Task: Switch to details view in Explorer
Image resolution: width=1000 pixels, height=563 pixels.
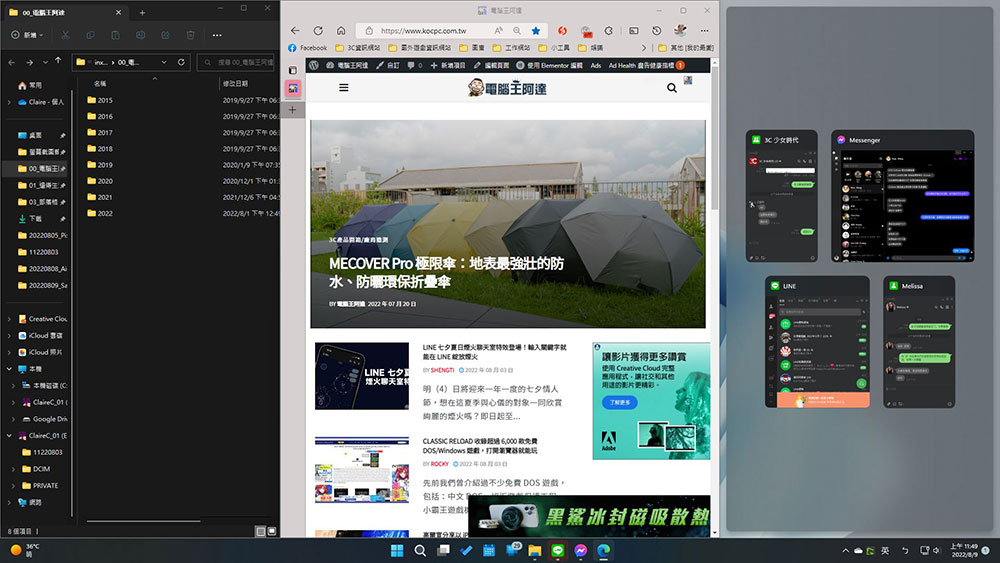Action: click(x=260, y=531)
